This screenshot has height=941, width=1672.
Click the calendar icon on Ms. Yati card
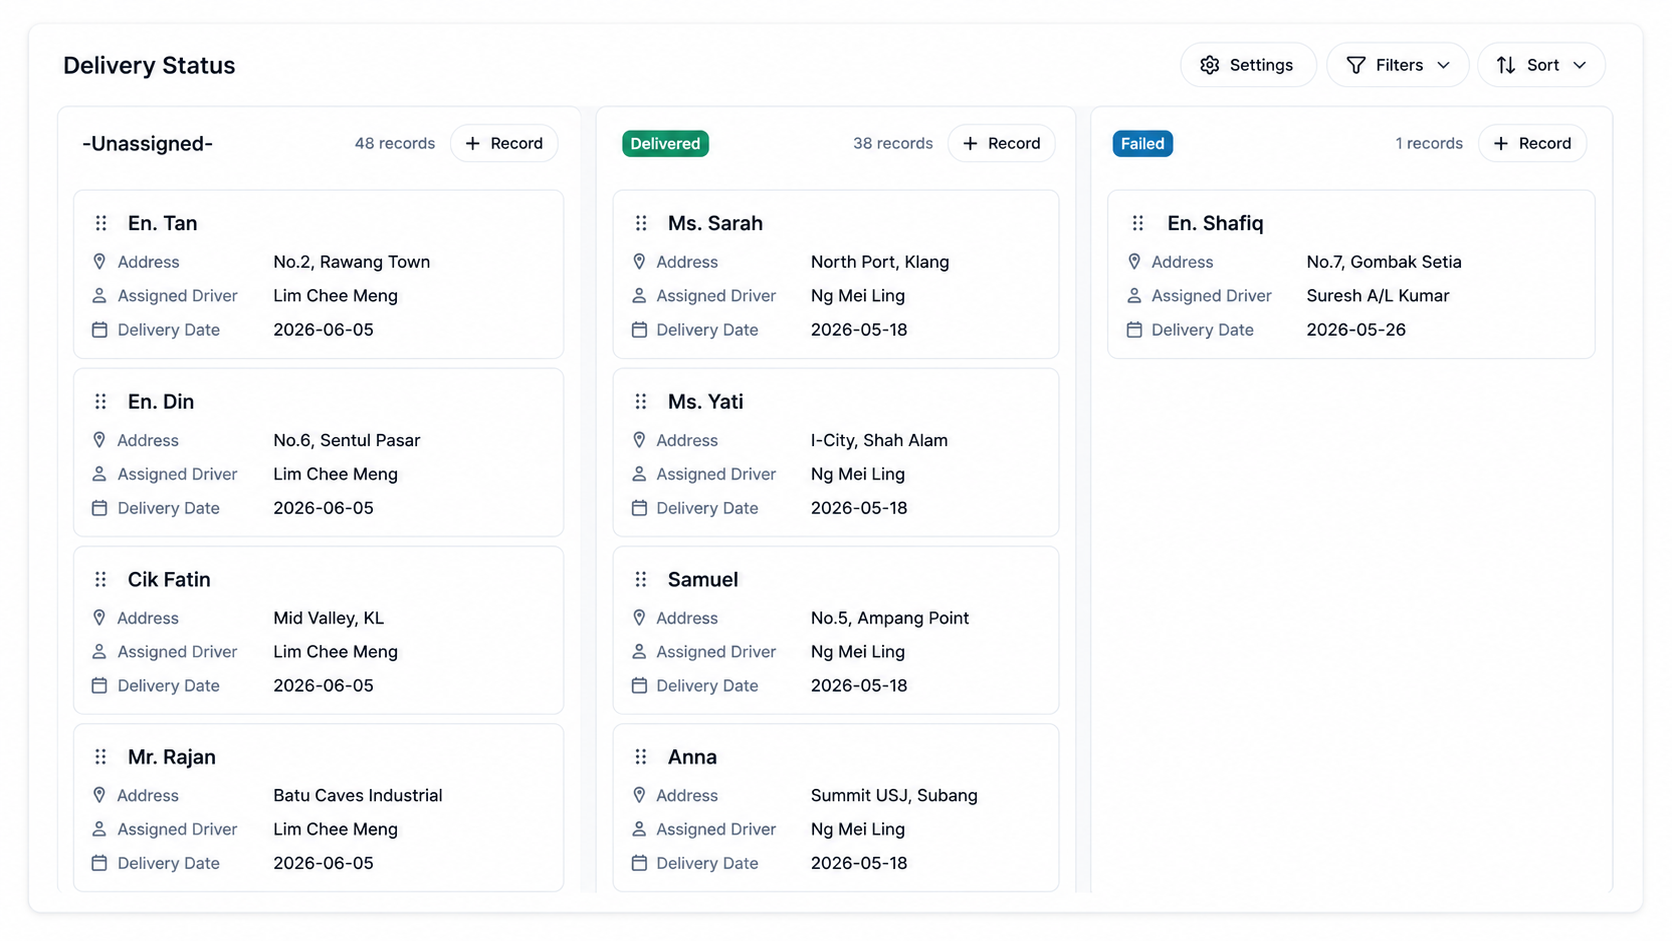point(639,508)
